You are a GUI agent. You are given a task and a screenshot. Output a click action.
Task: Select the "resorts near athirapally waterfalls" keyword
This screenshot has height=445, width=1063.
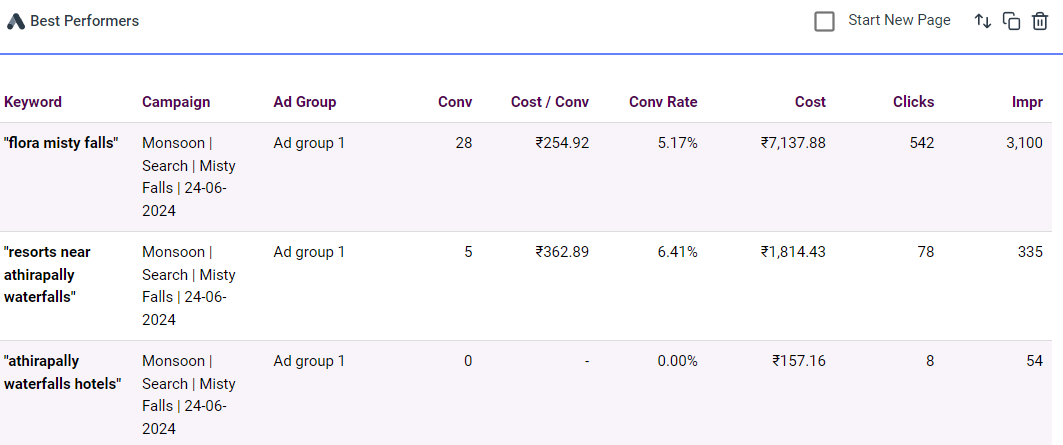(47, 275)
